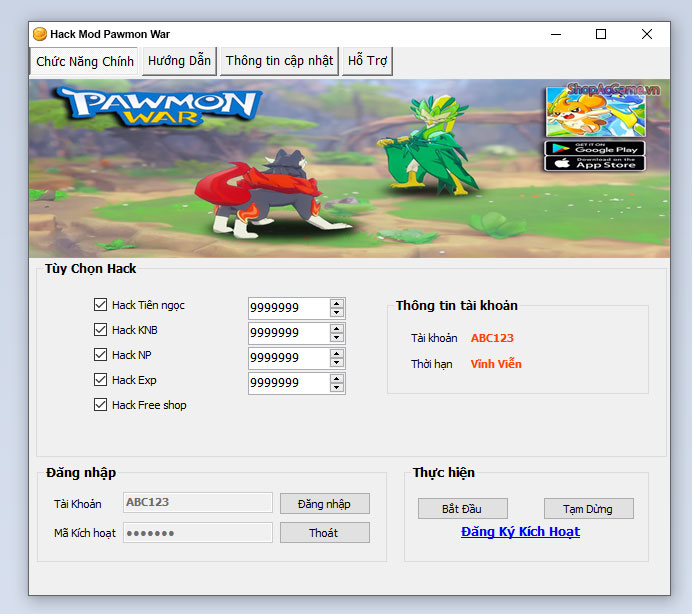693x616 pixels.
Task: Open the Hỗ Trợ tab
Action: (367, 61)
